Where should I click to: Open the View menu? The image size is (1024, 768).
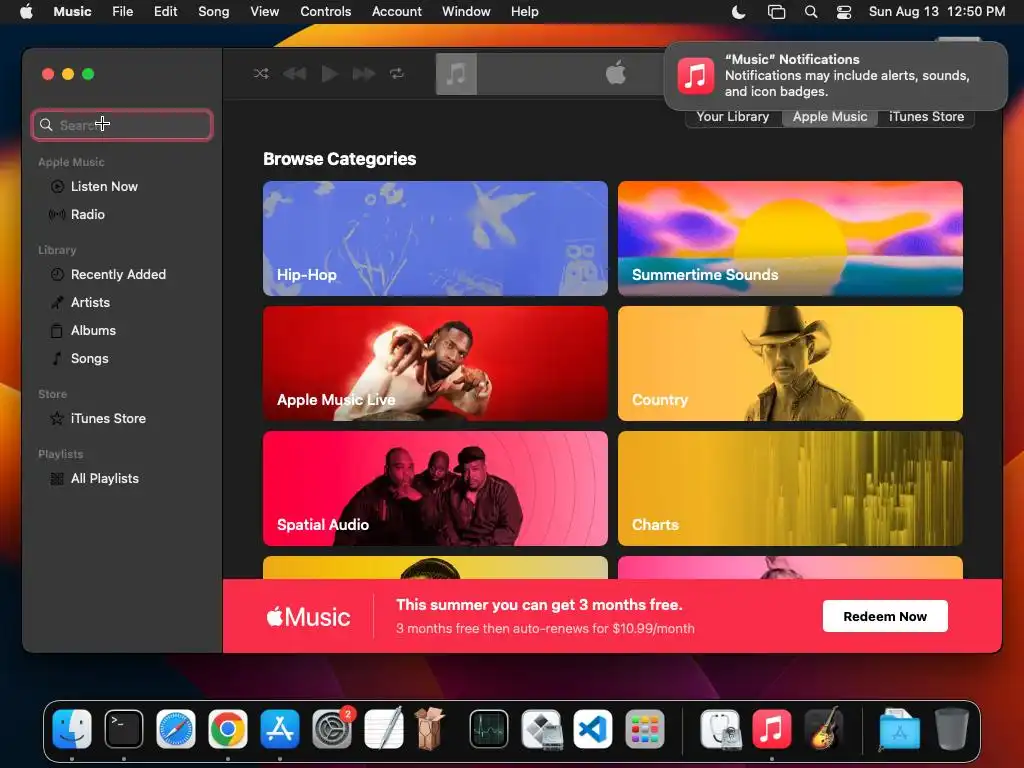point(264,12)
